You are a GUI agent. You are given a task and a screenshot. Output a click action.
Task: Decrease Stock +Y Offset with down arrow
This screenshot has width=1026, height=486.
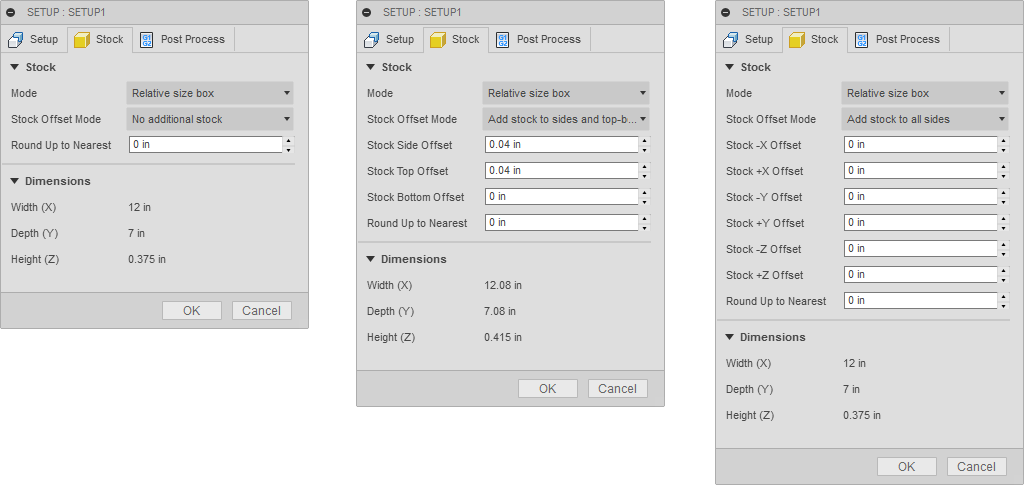click(x=1004, y=227)
